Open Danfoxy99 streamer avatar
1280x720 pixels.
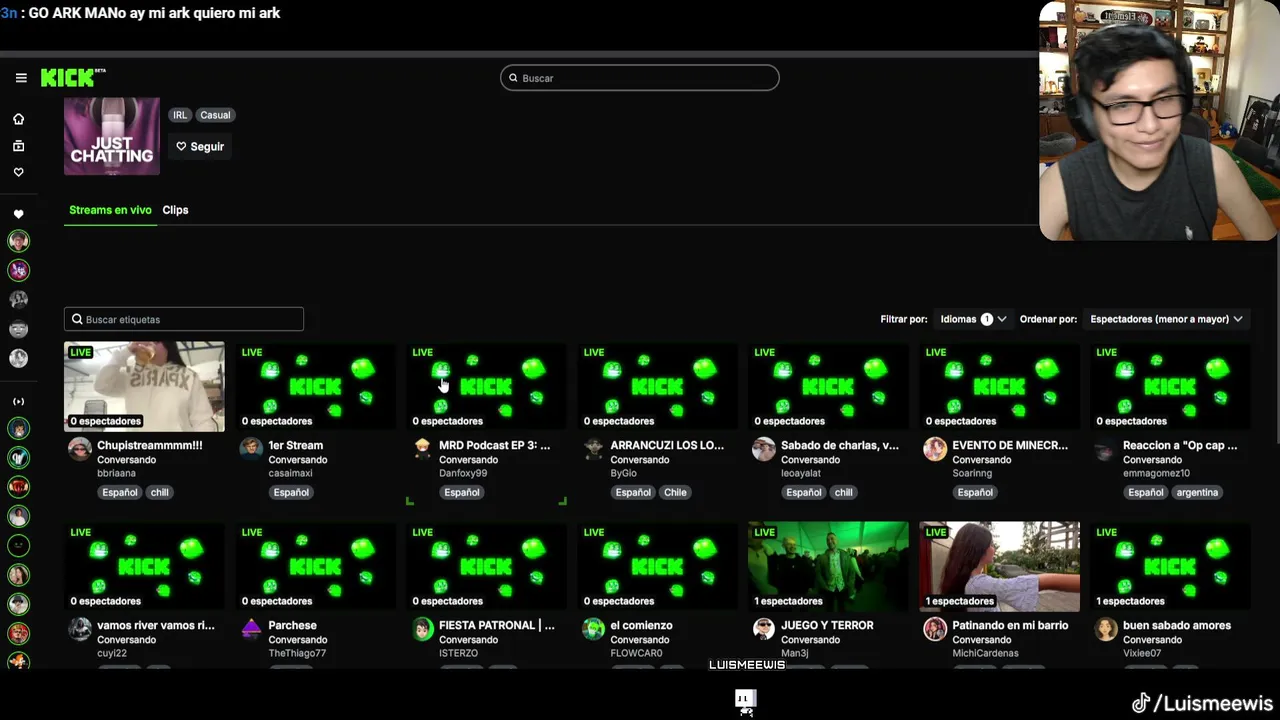tap(422, 449)
